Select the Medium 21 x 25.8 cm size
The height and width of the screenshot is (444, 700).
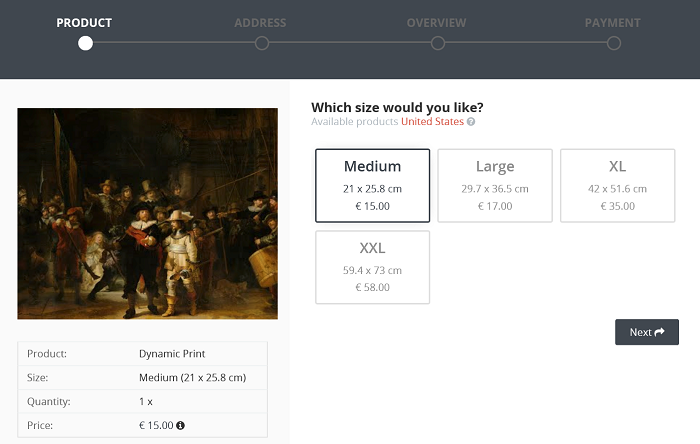click(372, 185)
